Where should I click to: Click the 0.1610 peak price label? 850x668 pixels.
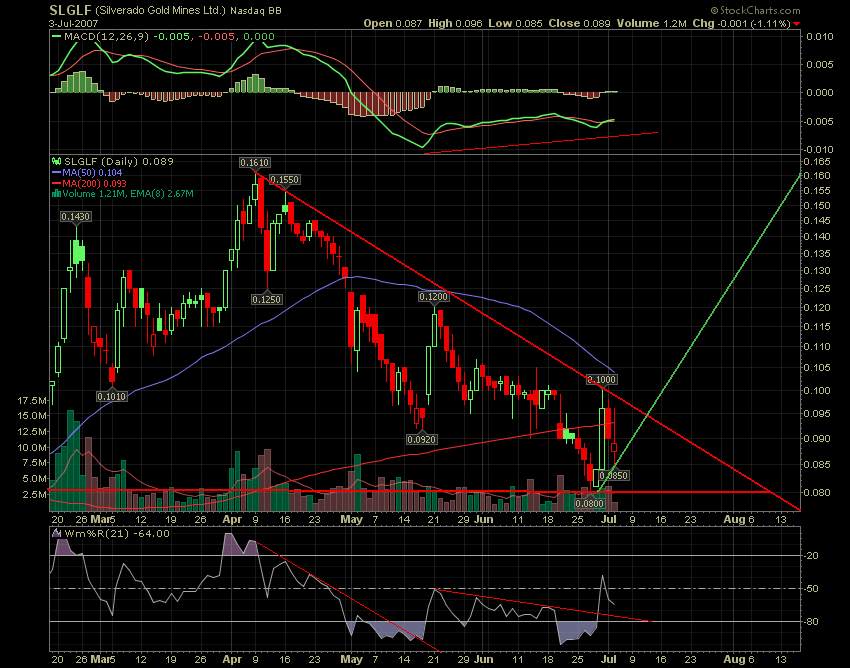254,163
